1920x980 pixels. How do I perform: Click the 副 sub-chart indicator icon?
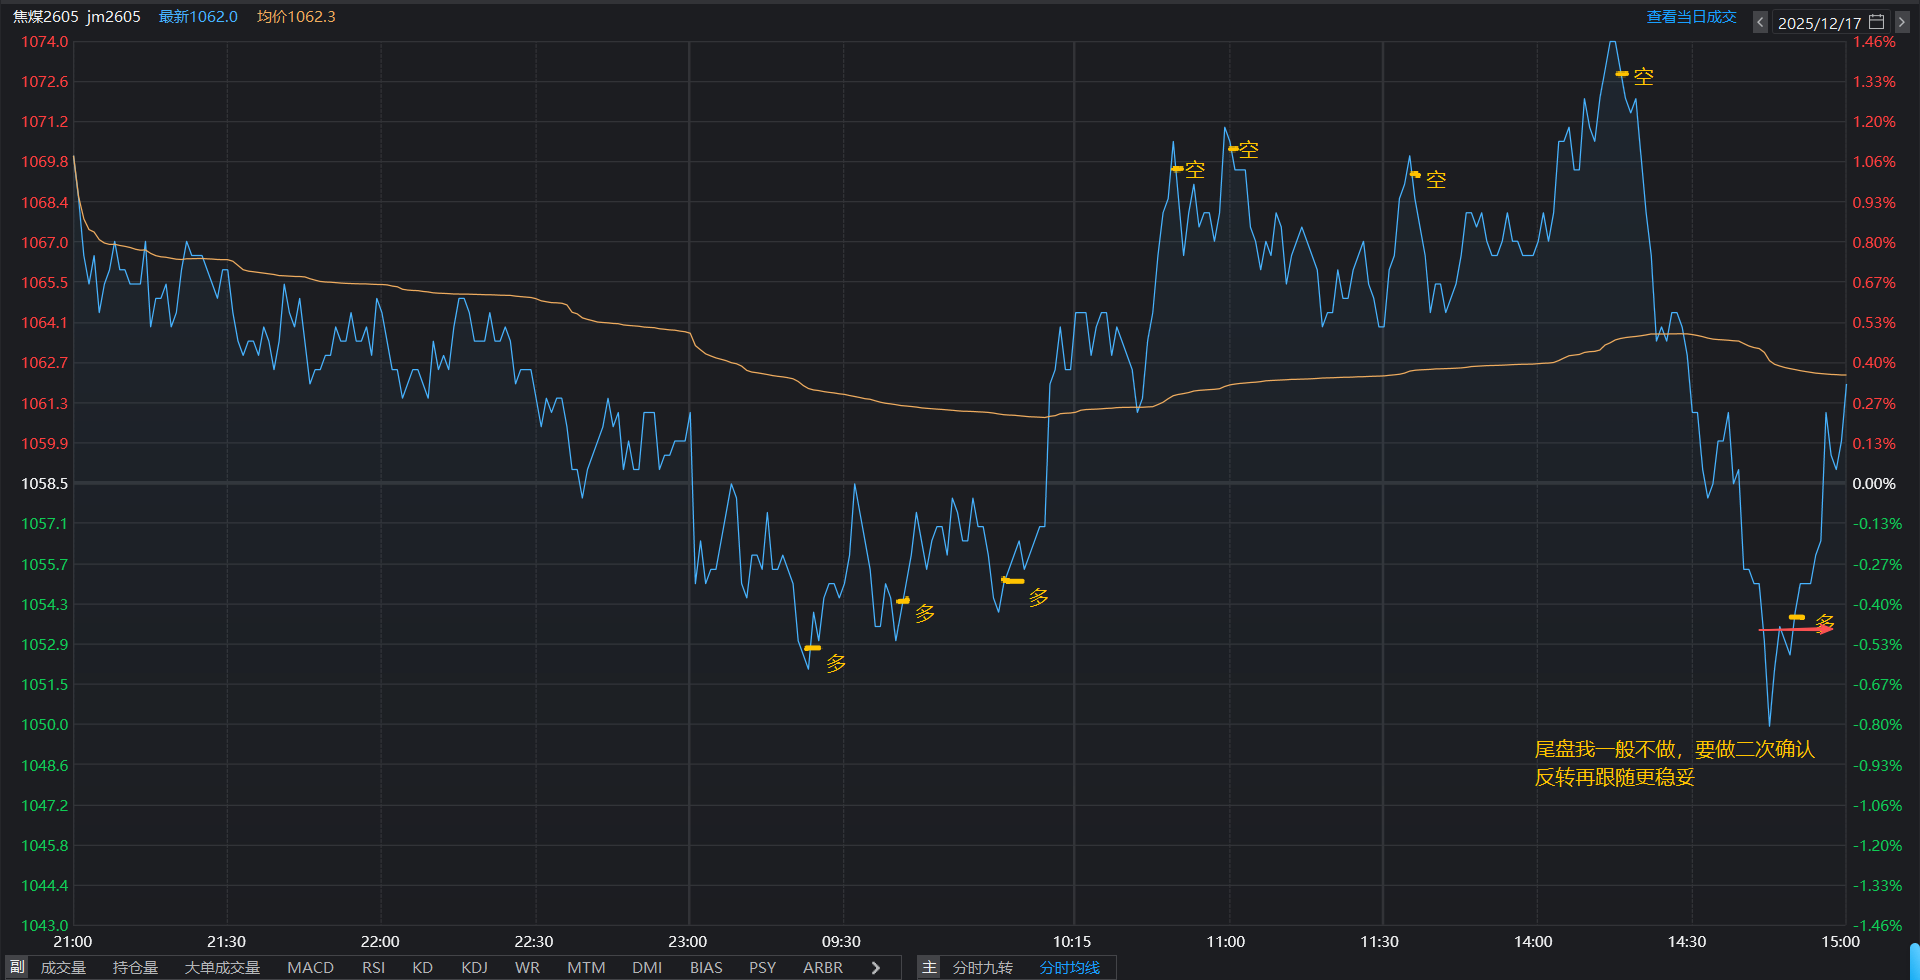pyautogui.click(x=17, y=967)
